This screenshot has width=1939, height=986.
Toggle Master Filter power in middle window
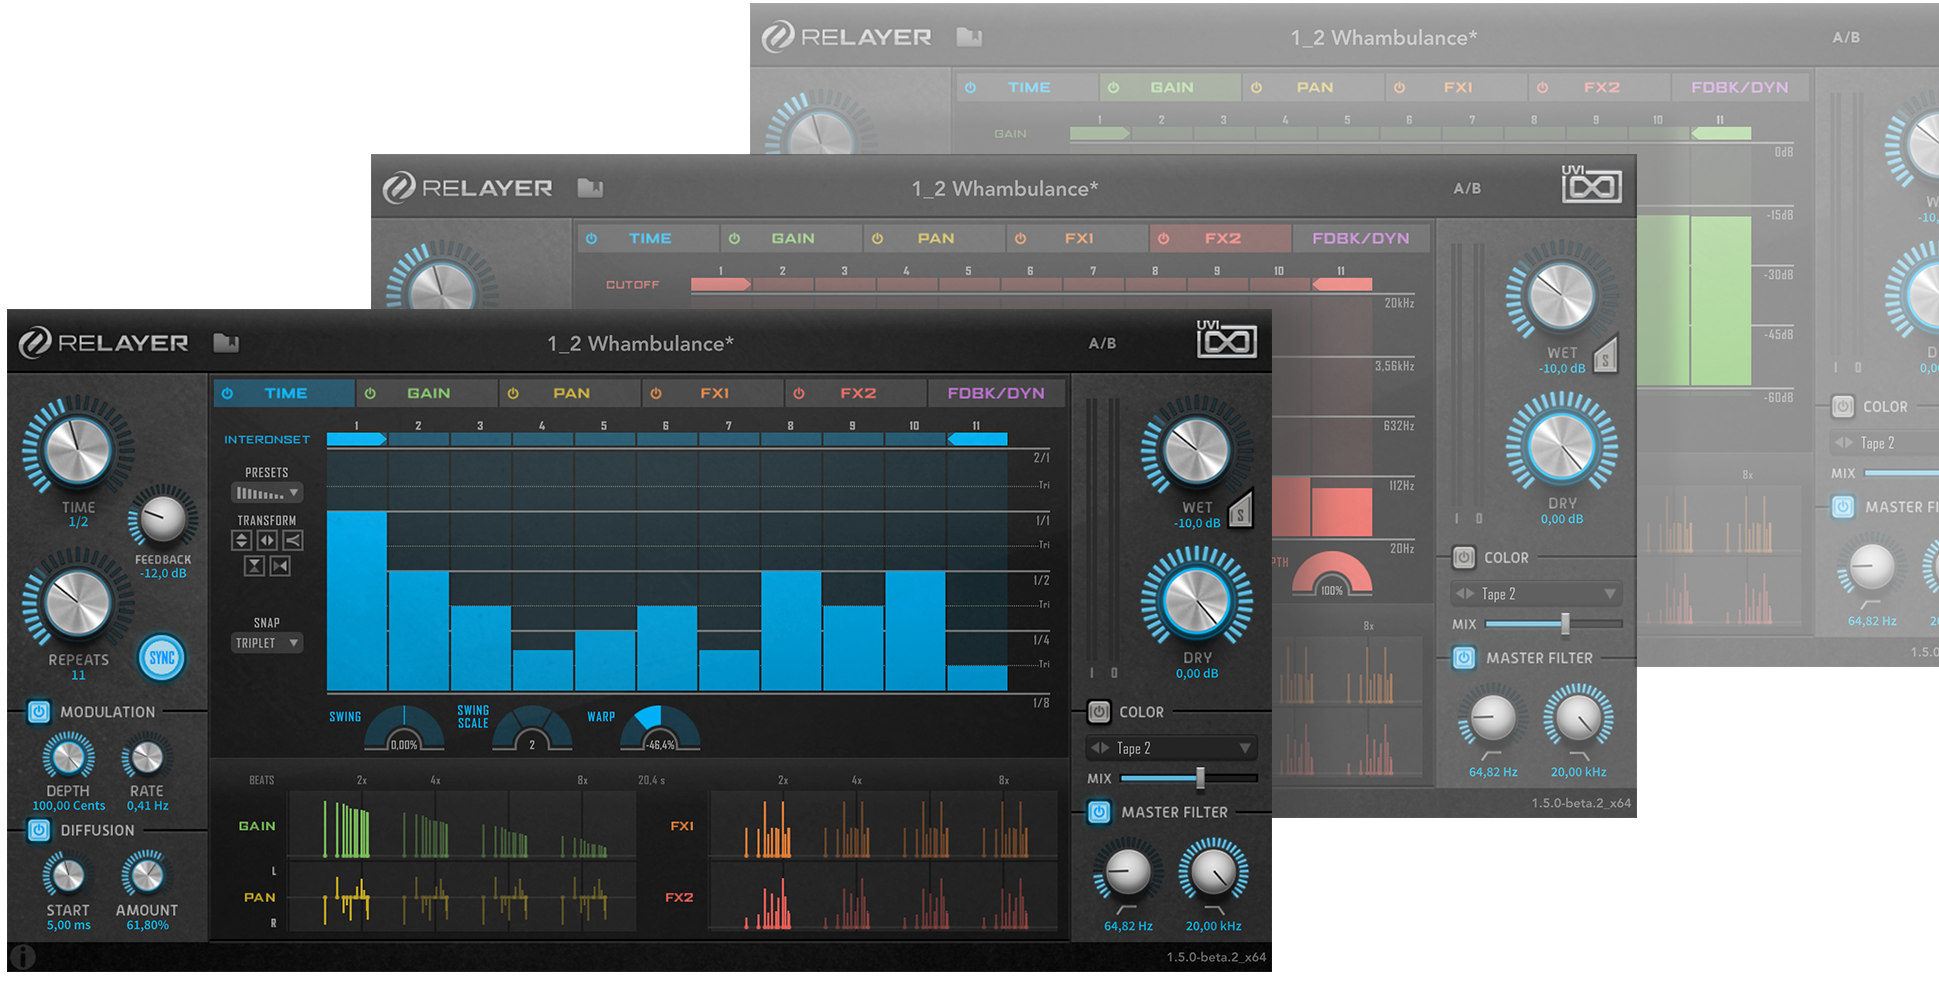click(1463, 658)
